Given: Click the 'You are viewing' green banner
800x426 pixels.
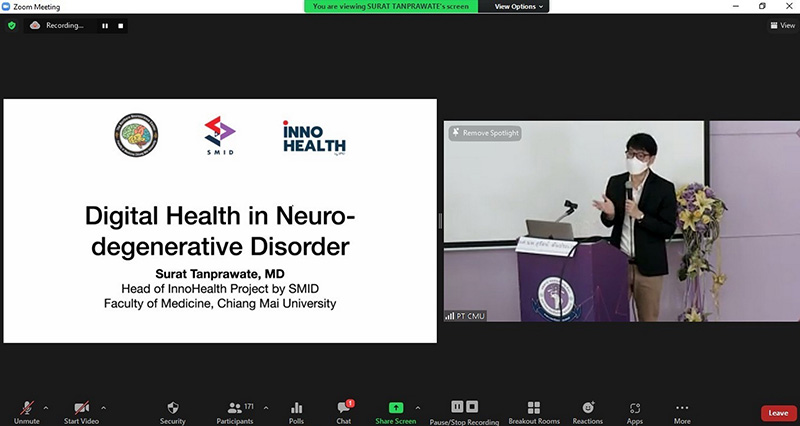Looking at the screenshot, I should (x=391, y=7).
